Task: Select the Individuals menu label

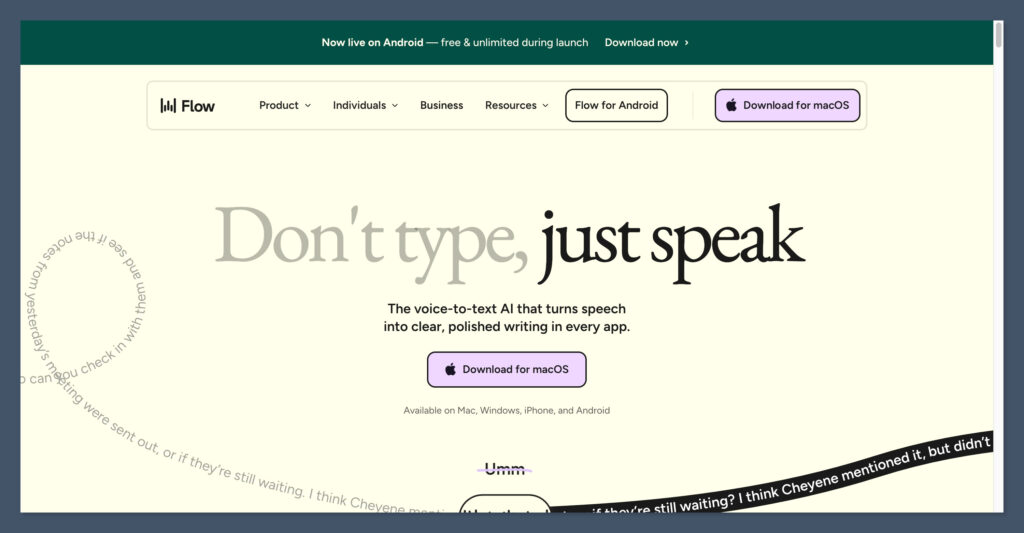Action: coord(359,105)
